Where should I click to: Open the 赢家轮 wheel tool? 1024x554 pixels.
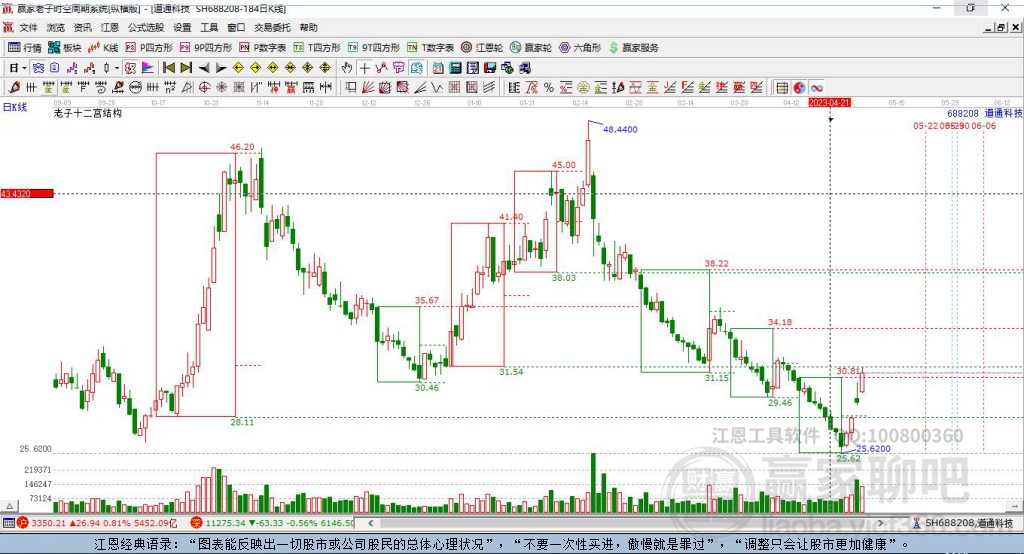pos(531,48)
